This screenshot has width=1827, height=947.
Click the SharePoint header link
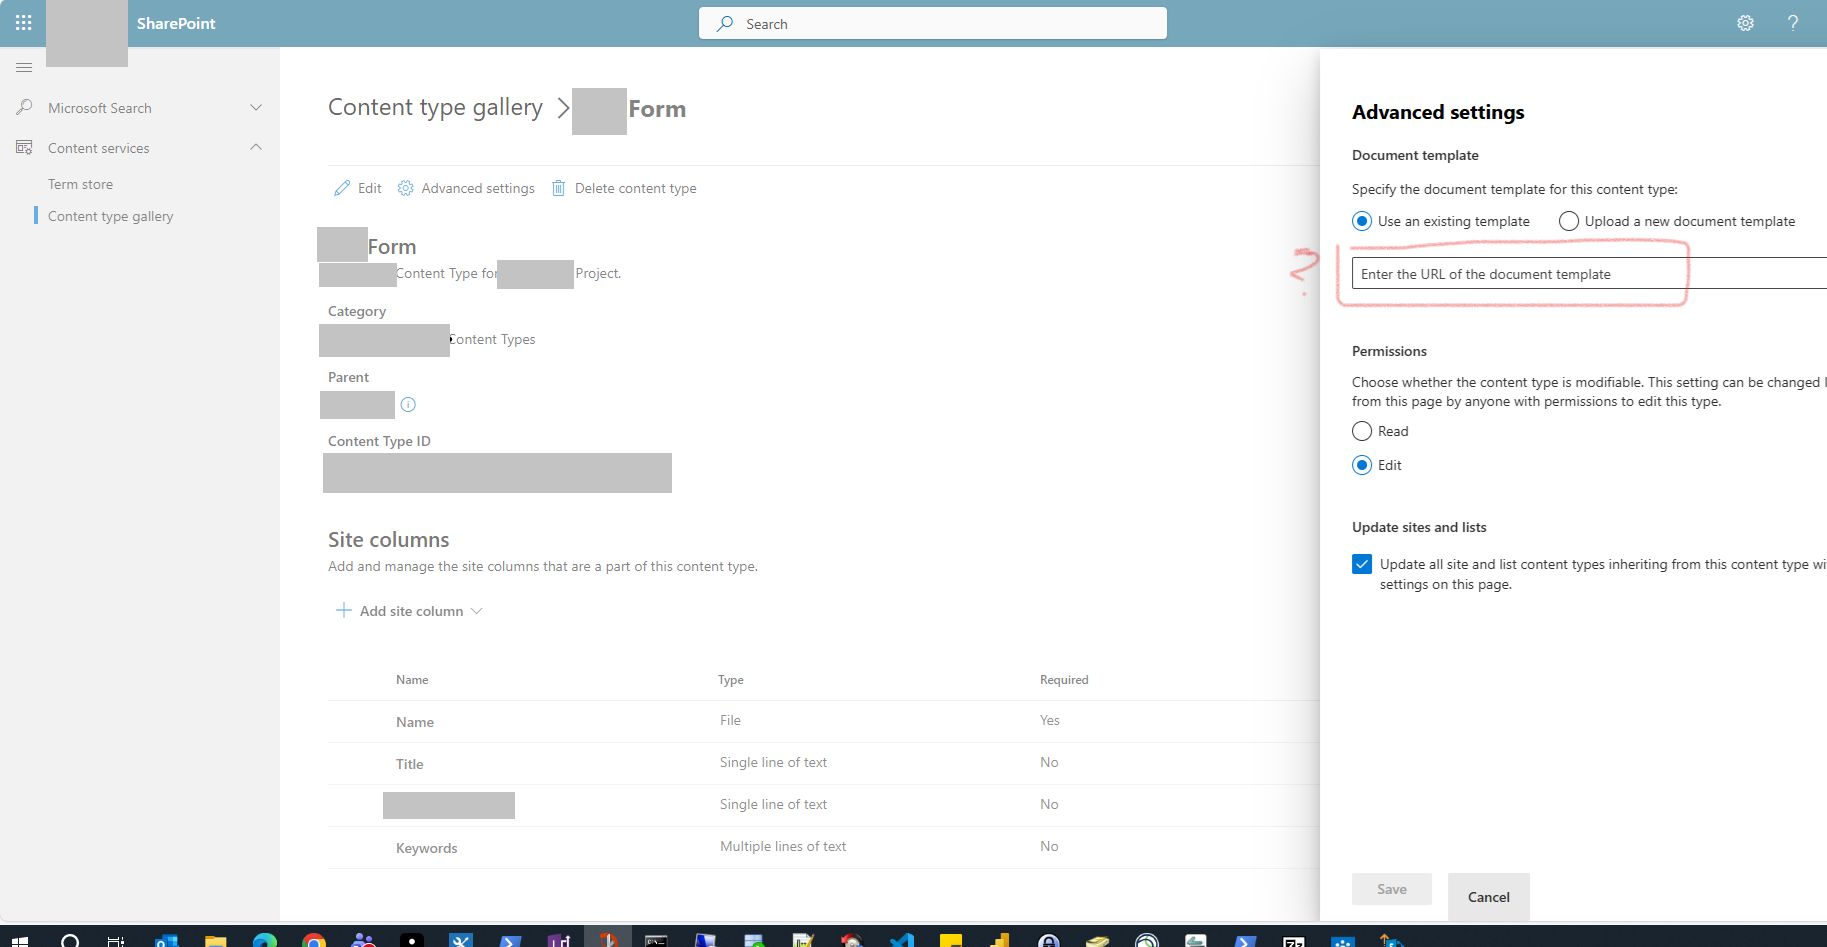(x=176, y=23)
